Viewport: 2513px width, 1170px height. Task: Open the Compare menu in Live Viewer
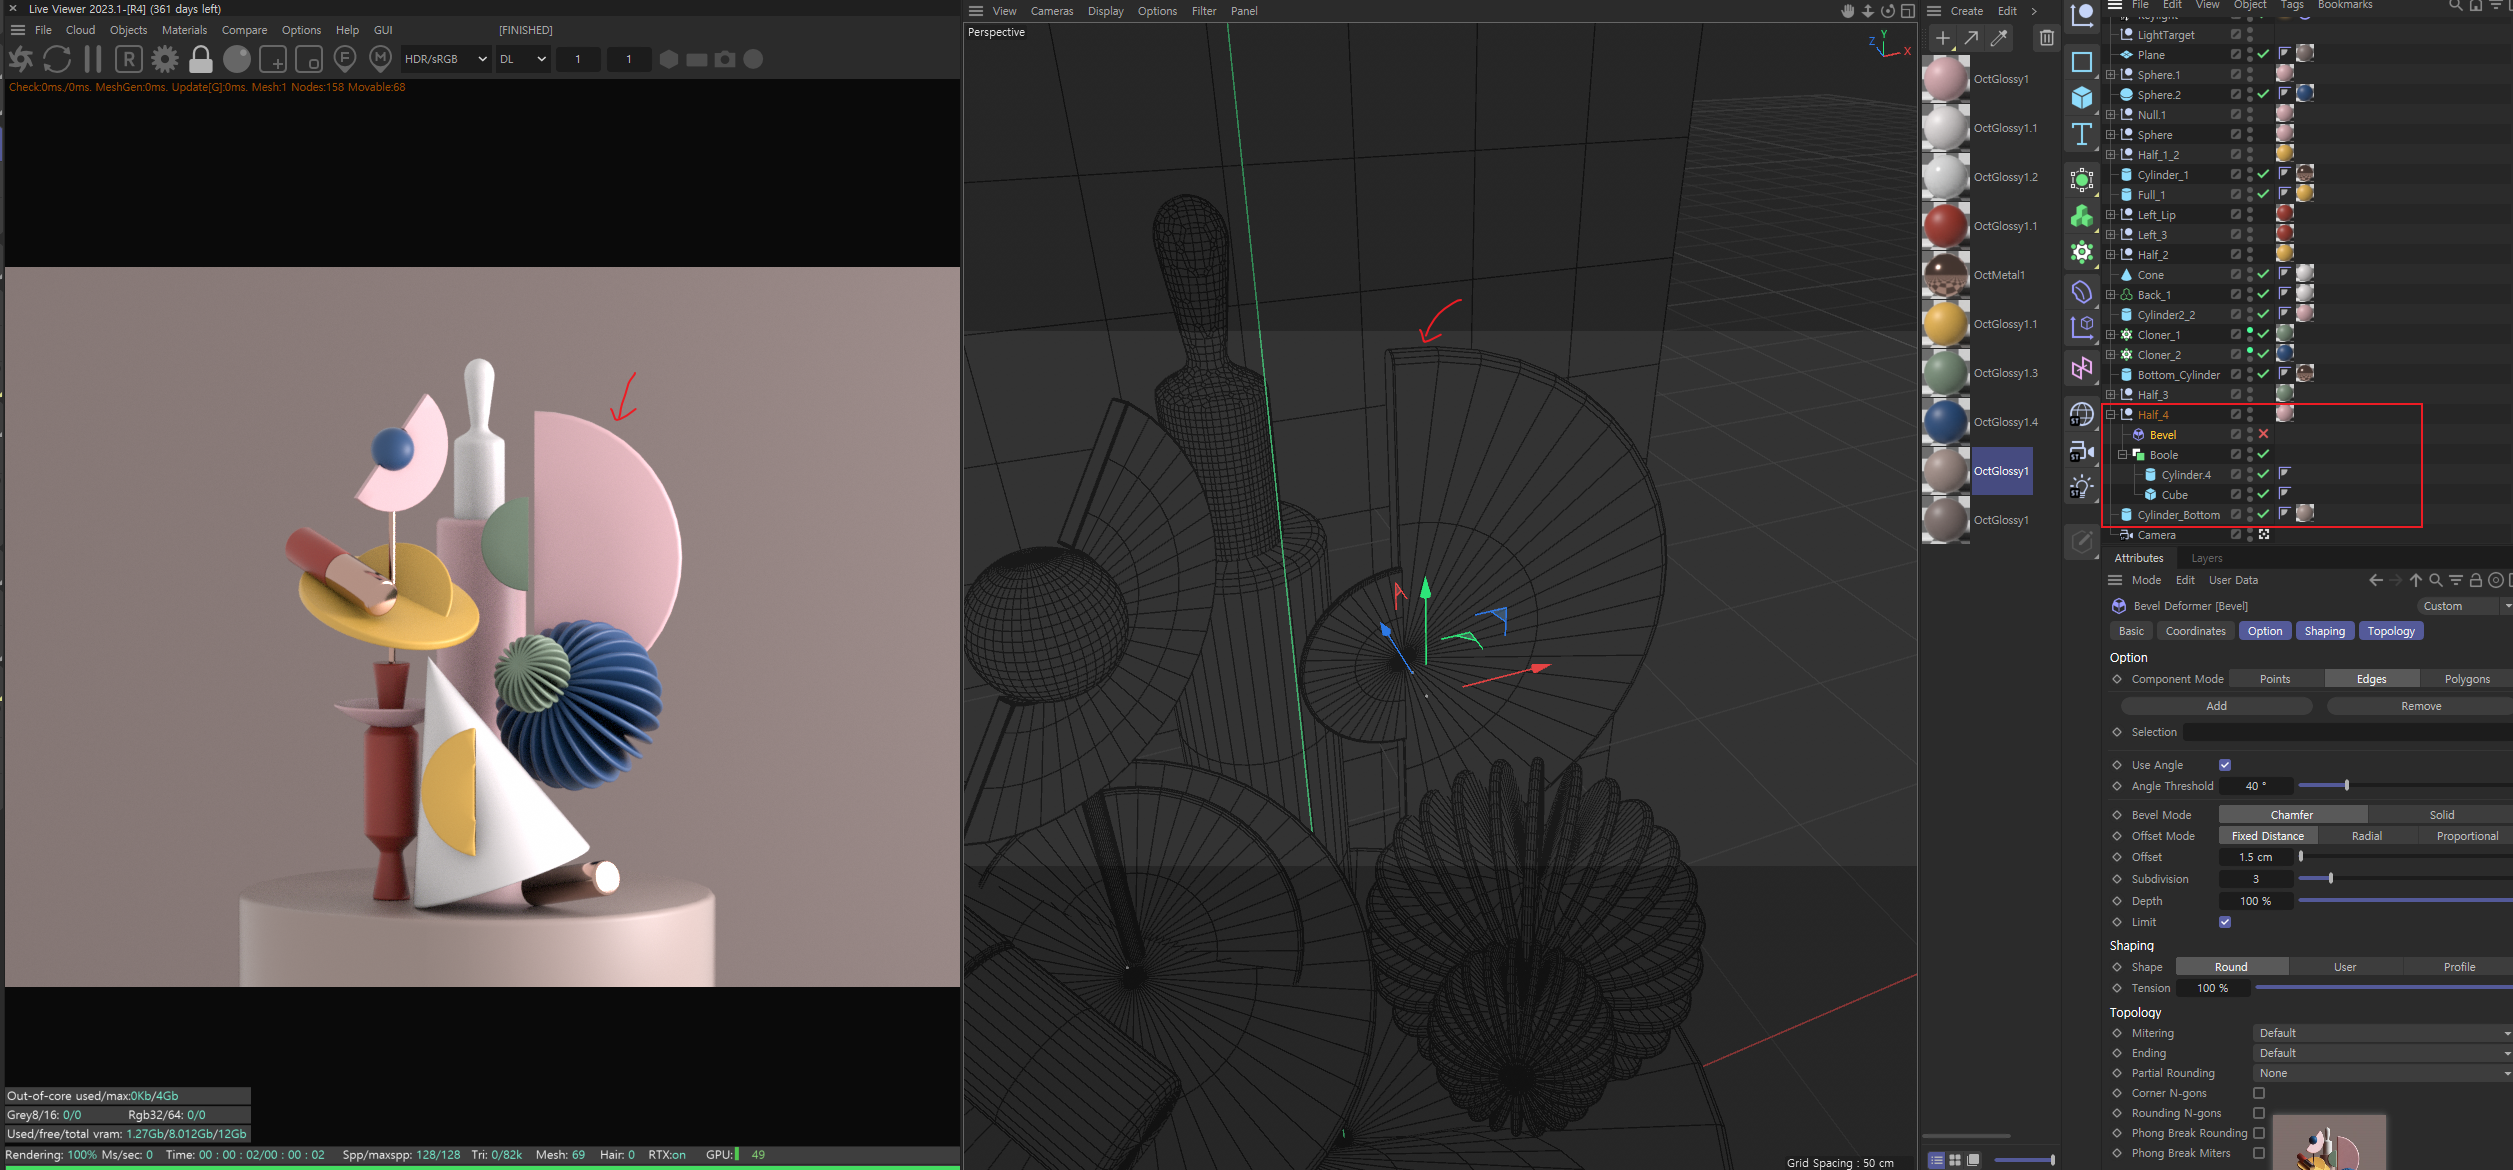[244, 30]
